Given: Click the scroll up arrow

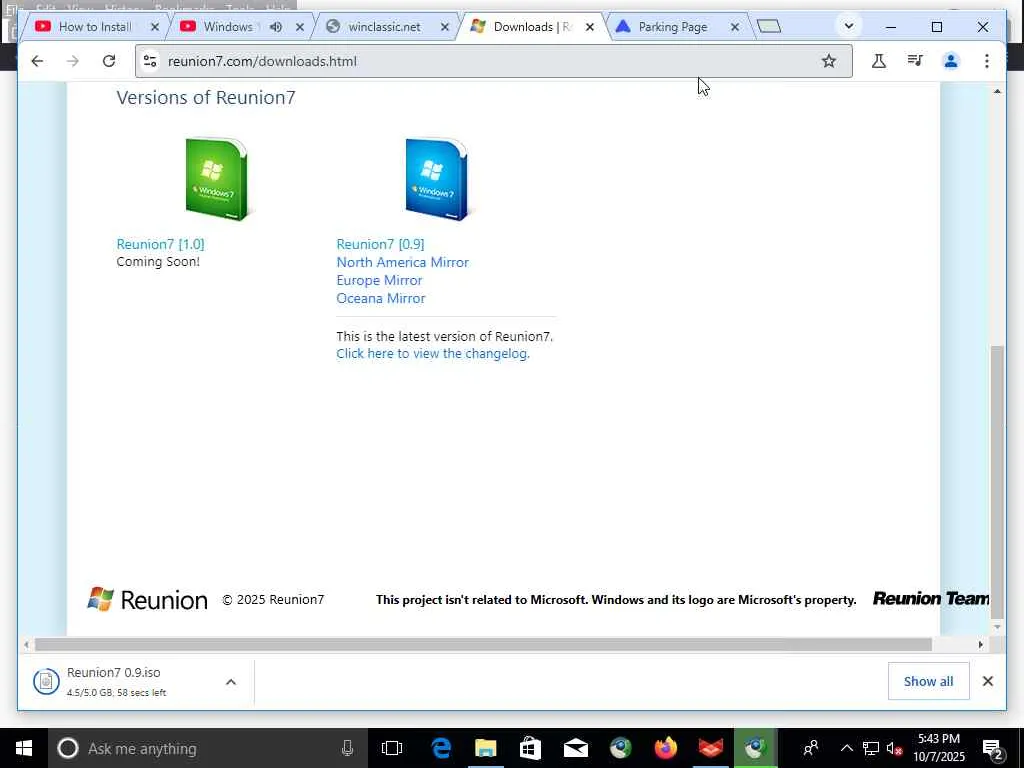Looking at the screenshot, I should (997, 91).
